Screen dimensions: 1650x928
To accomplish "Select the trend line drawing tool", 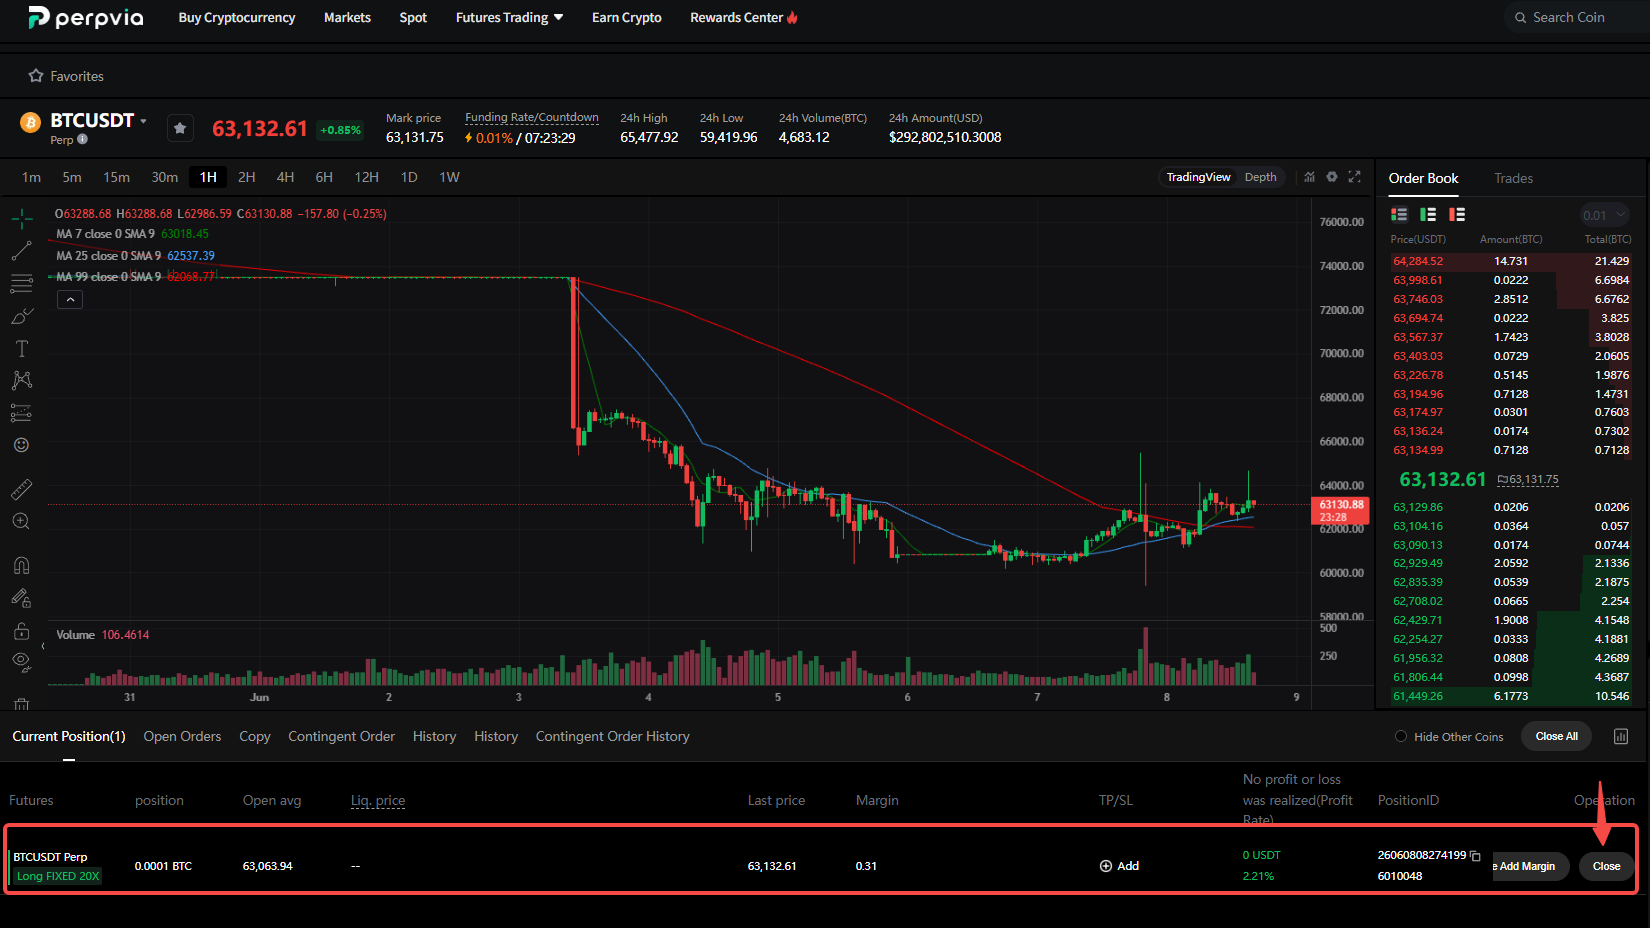I will [x=21, y=251].
